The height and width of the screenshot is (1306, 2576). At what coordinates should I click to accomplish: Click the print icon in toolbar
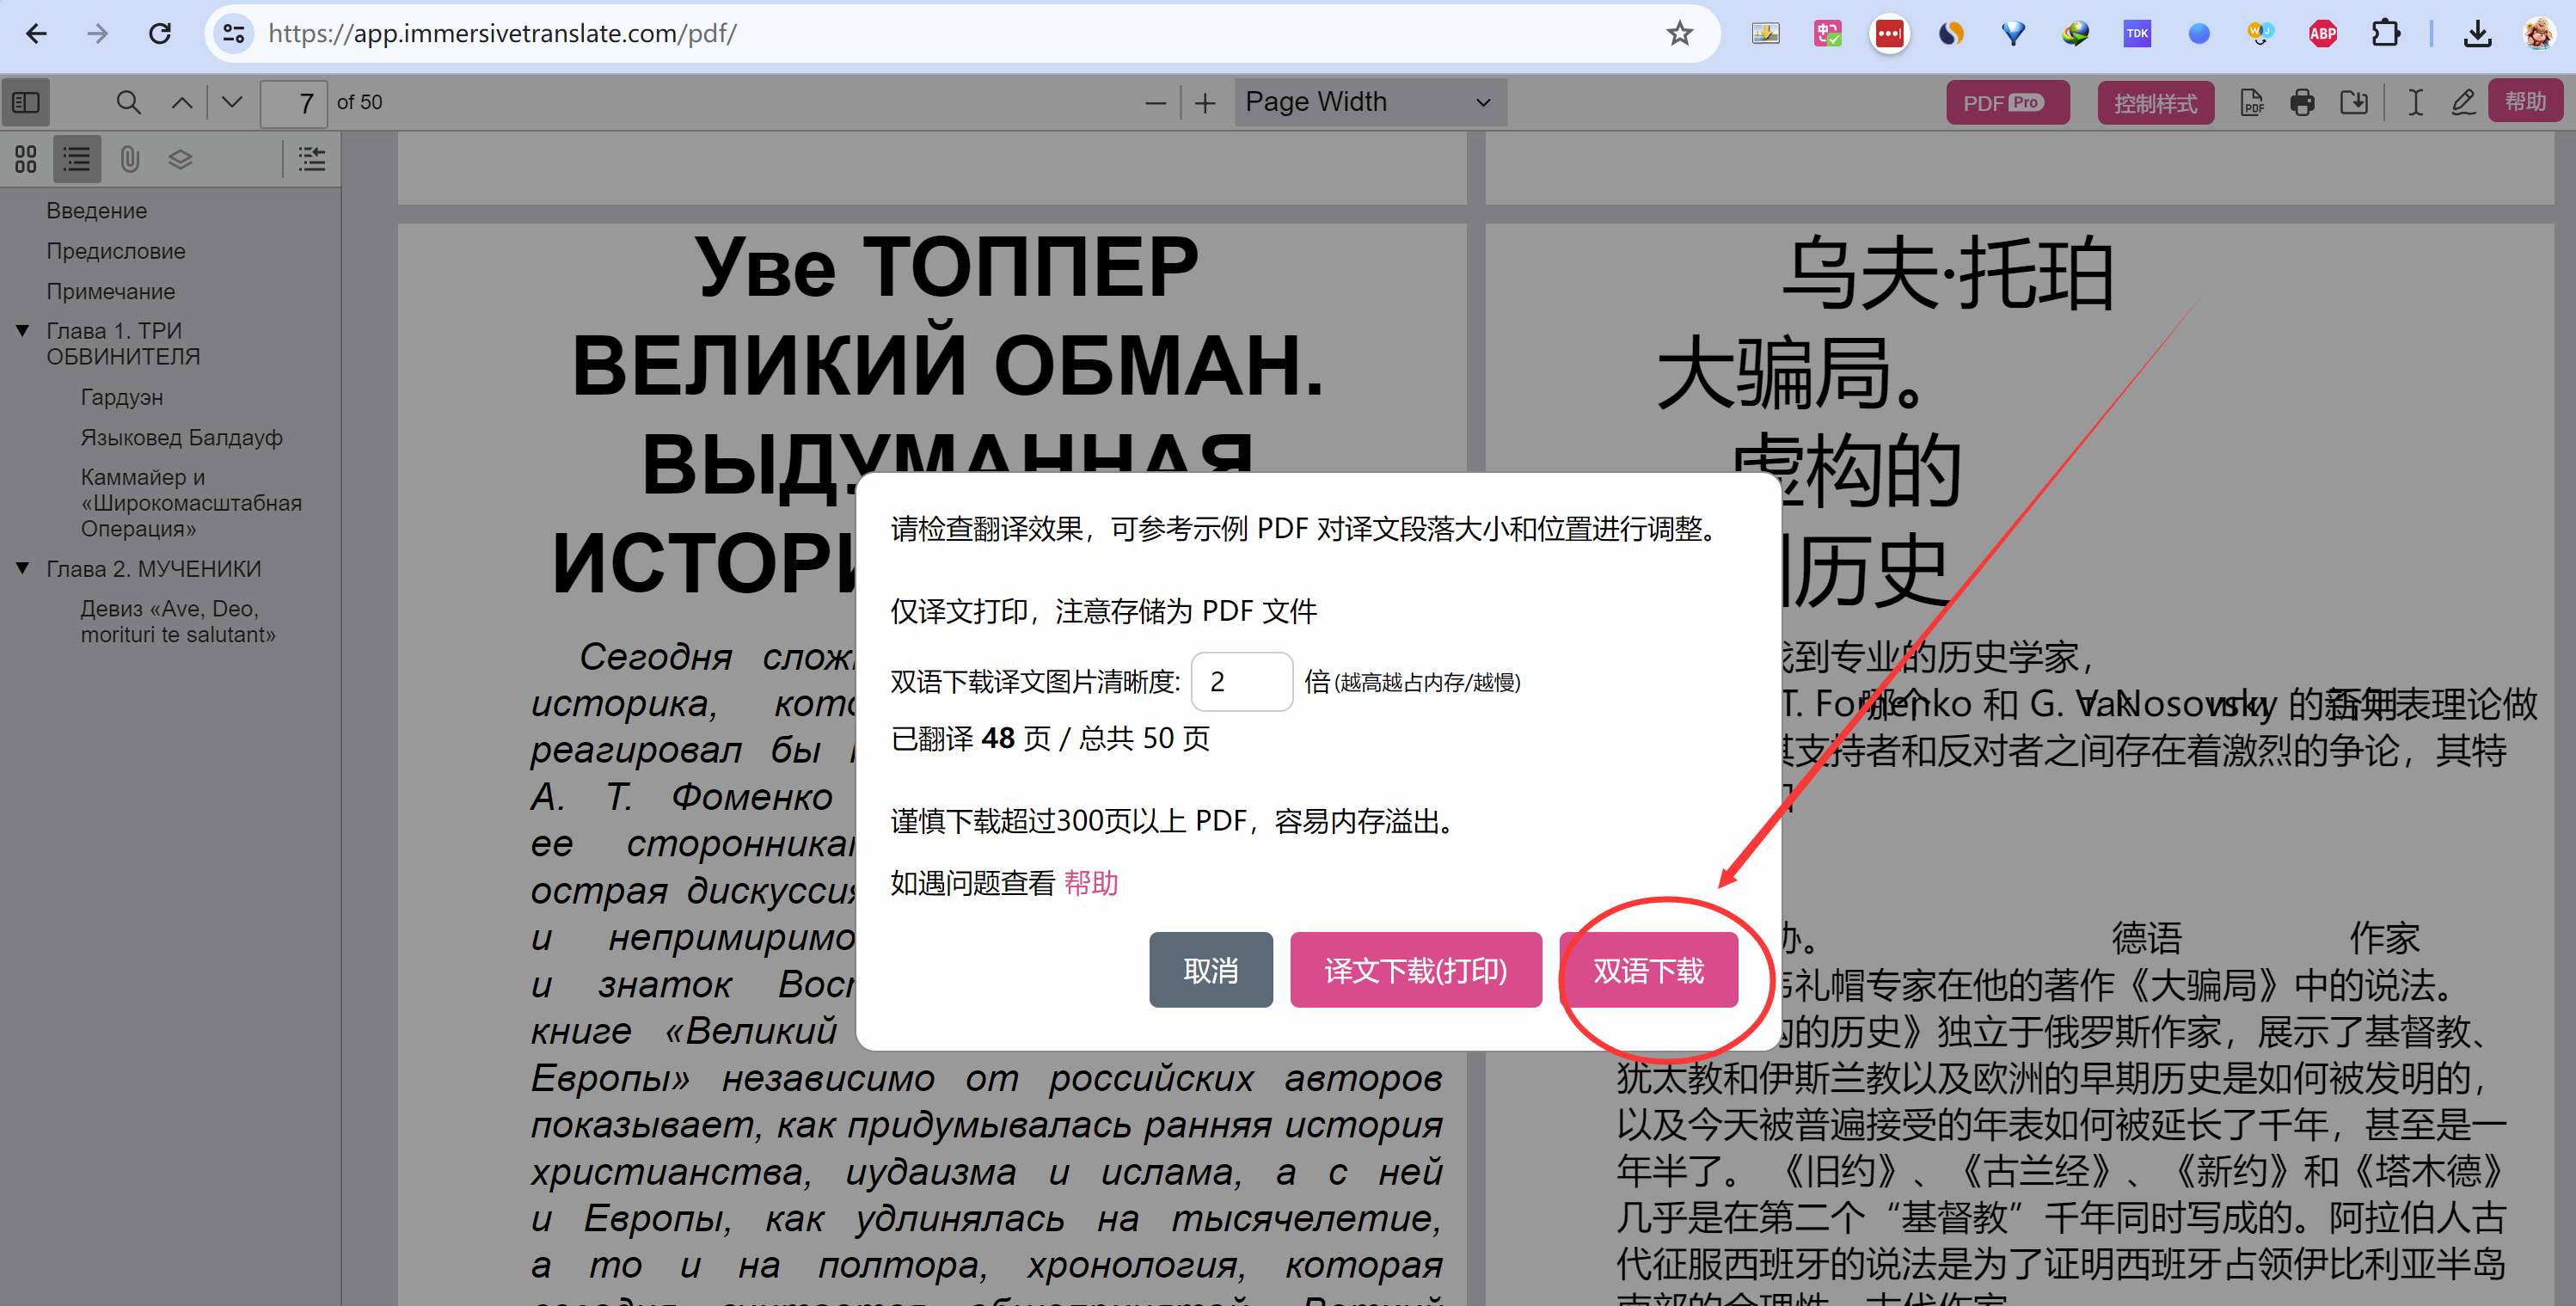pyautogui.click(x=2302, y=102)
